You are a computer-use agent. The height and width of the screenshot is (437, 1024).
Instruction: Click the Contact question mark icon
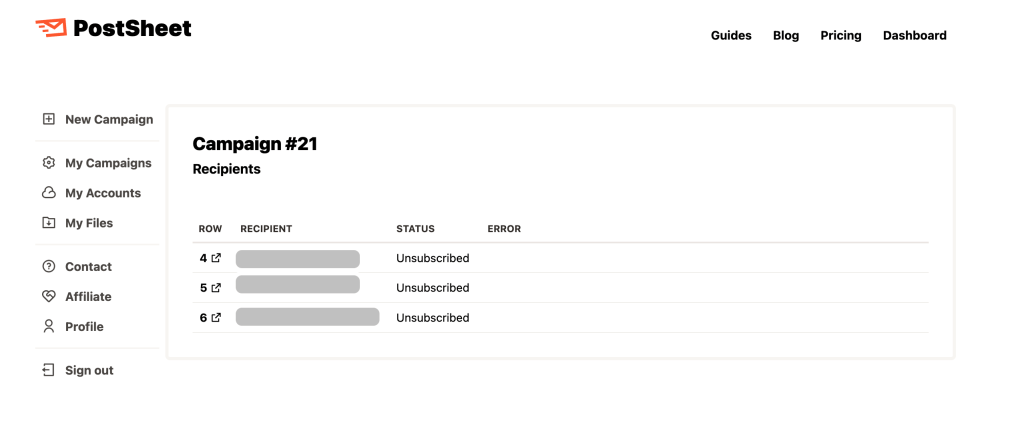click(x=48, y=267)
